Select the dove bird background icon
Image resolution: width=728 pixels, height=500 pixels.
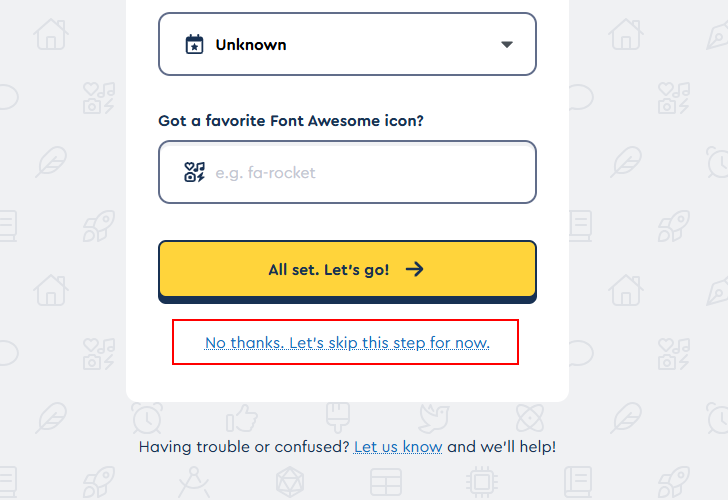click(433, 418)
